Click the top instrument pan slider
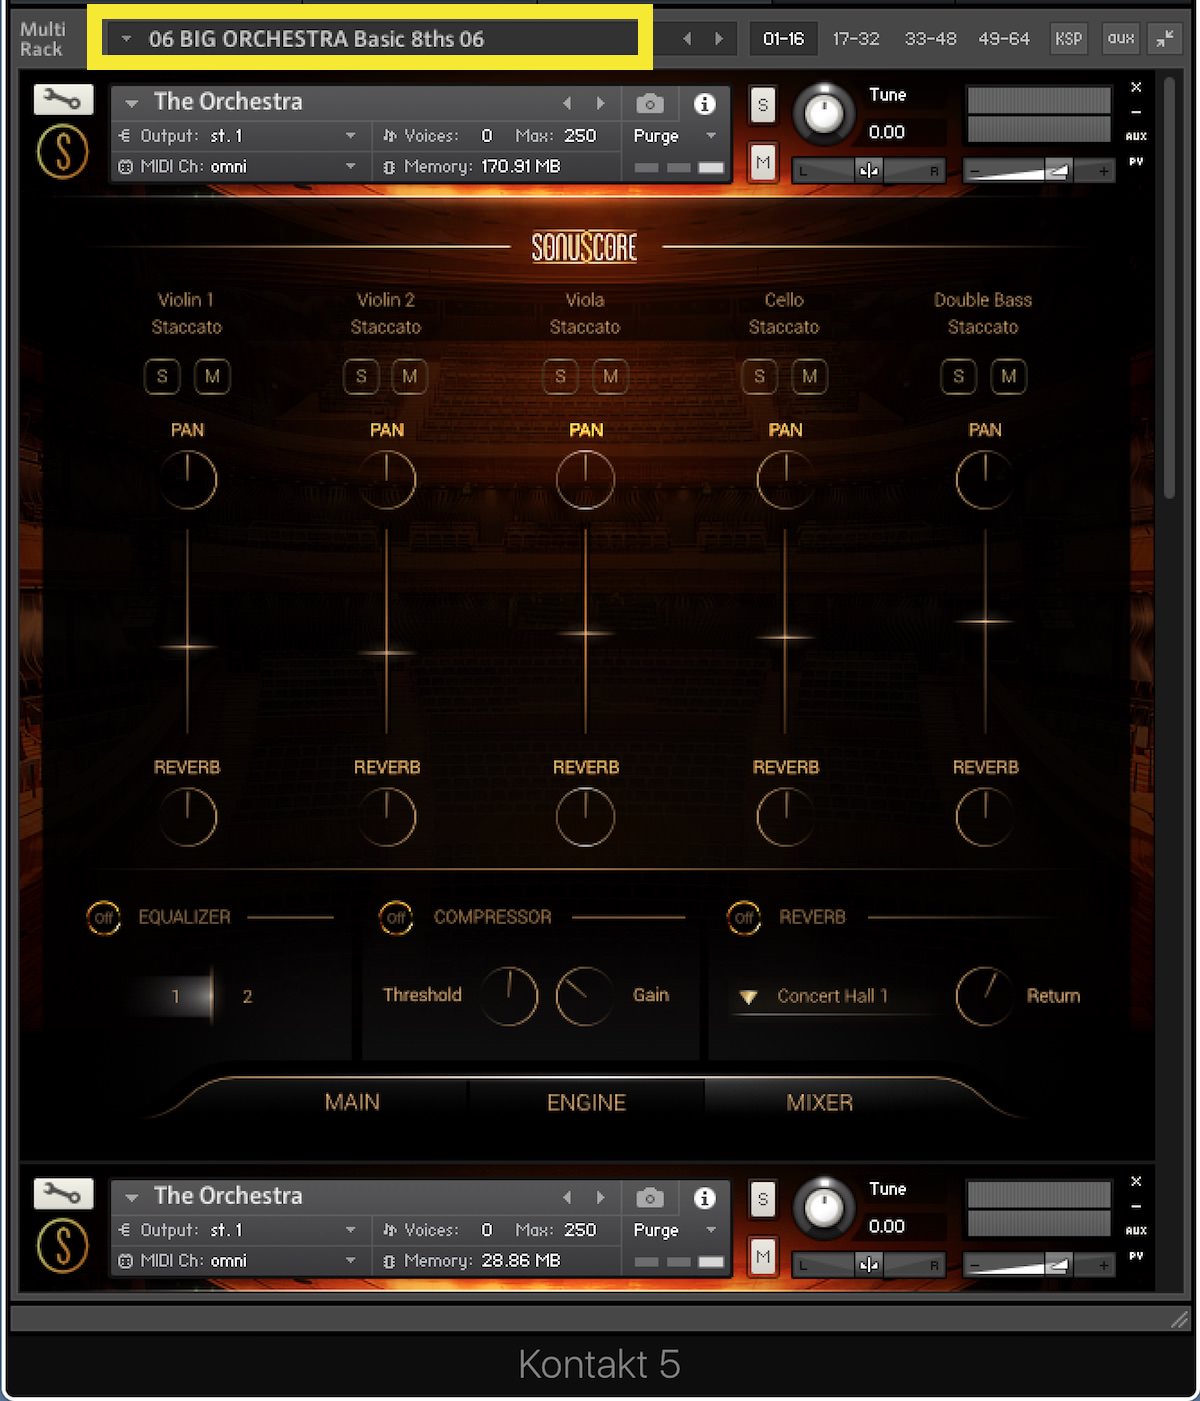 coord(868,171)
